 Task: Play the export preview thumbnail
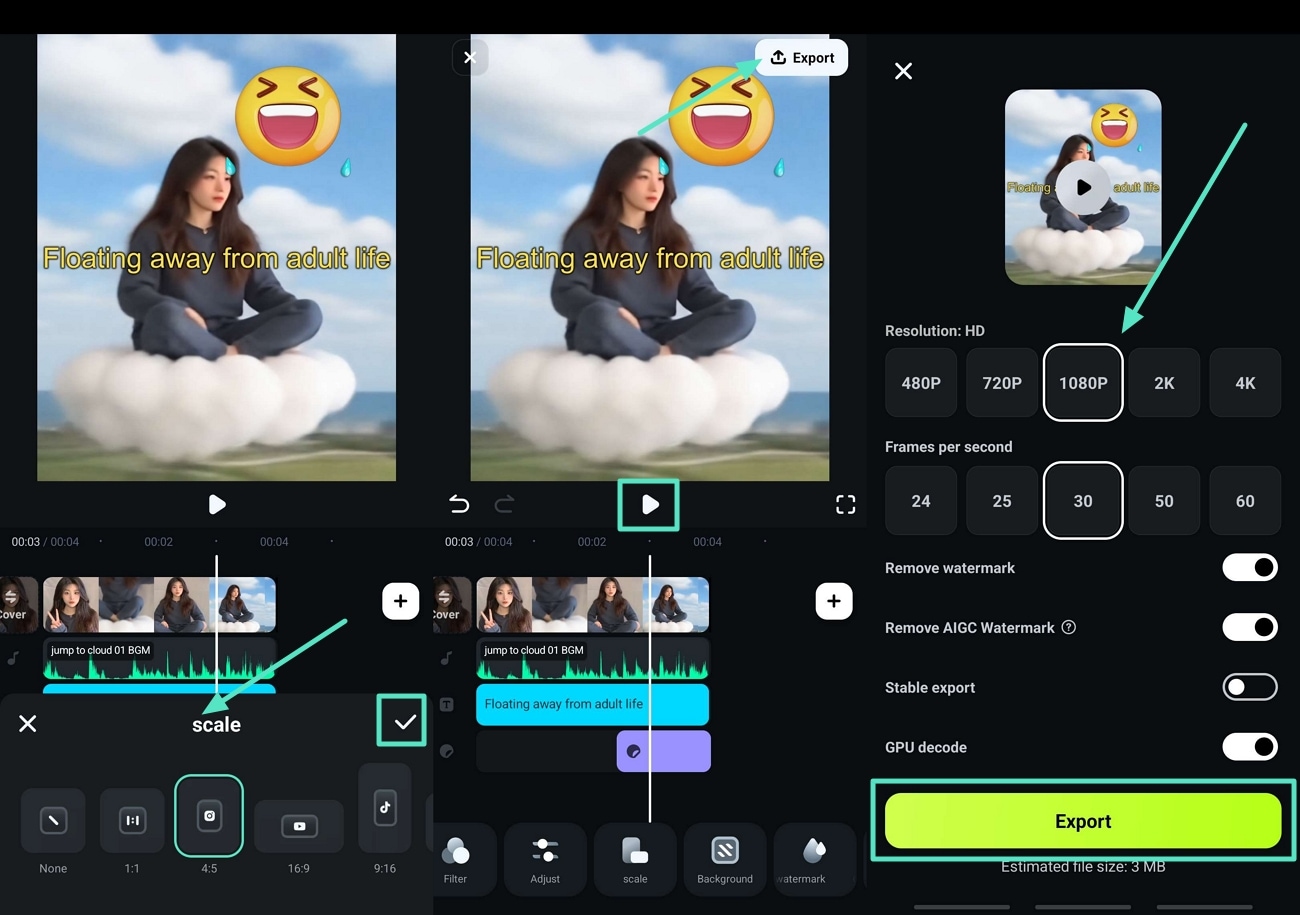point(1083,187)
